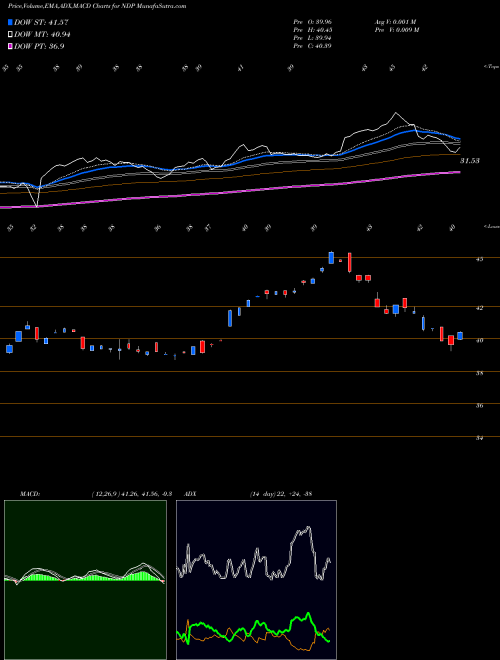Click the magenta DOW PT legend swatch
500x660 pixels.
pyautogui.click(x=10, y=46)
